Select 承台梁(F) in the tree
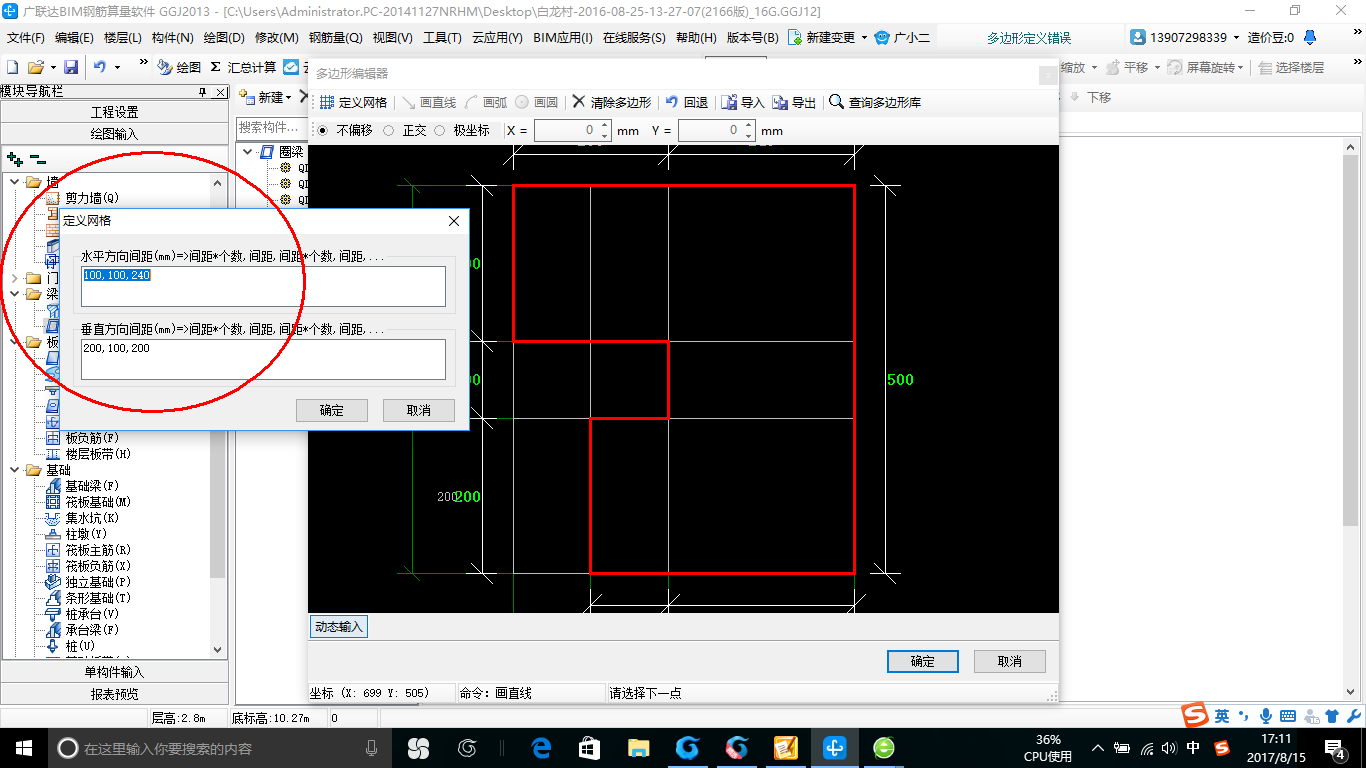Viewport: 1366px width, 768px height. [92, 630]
